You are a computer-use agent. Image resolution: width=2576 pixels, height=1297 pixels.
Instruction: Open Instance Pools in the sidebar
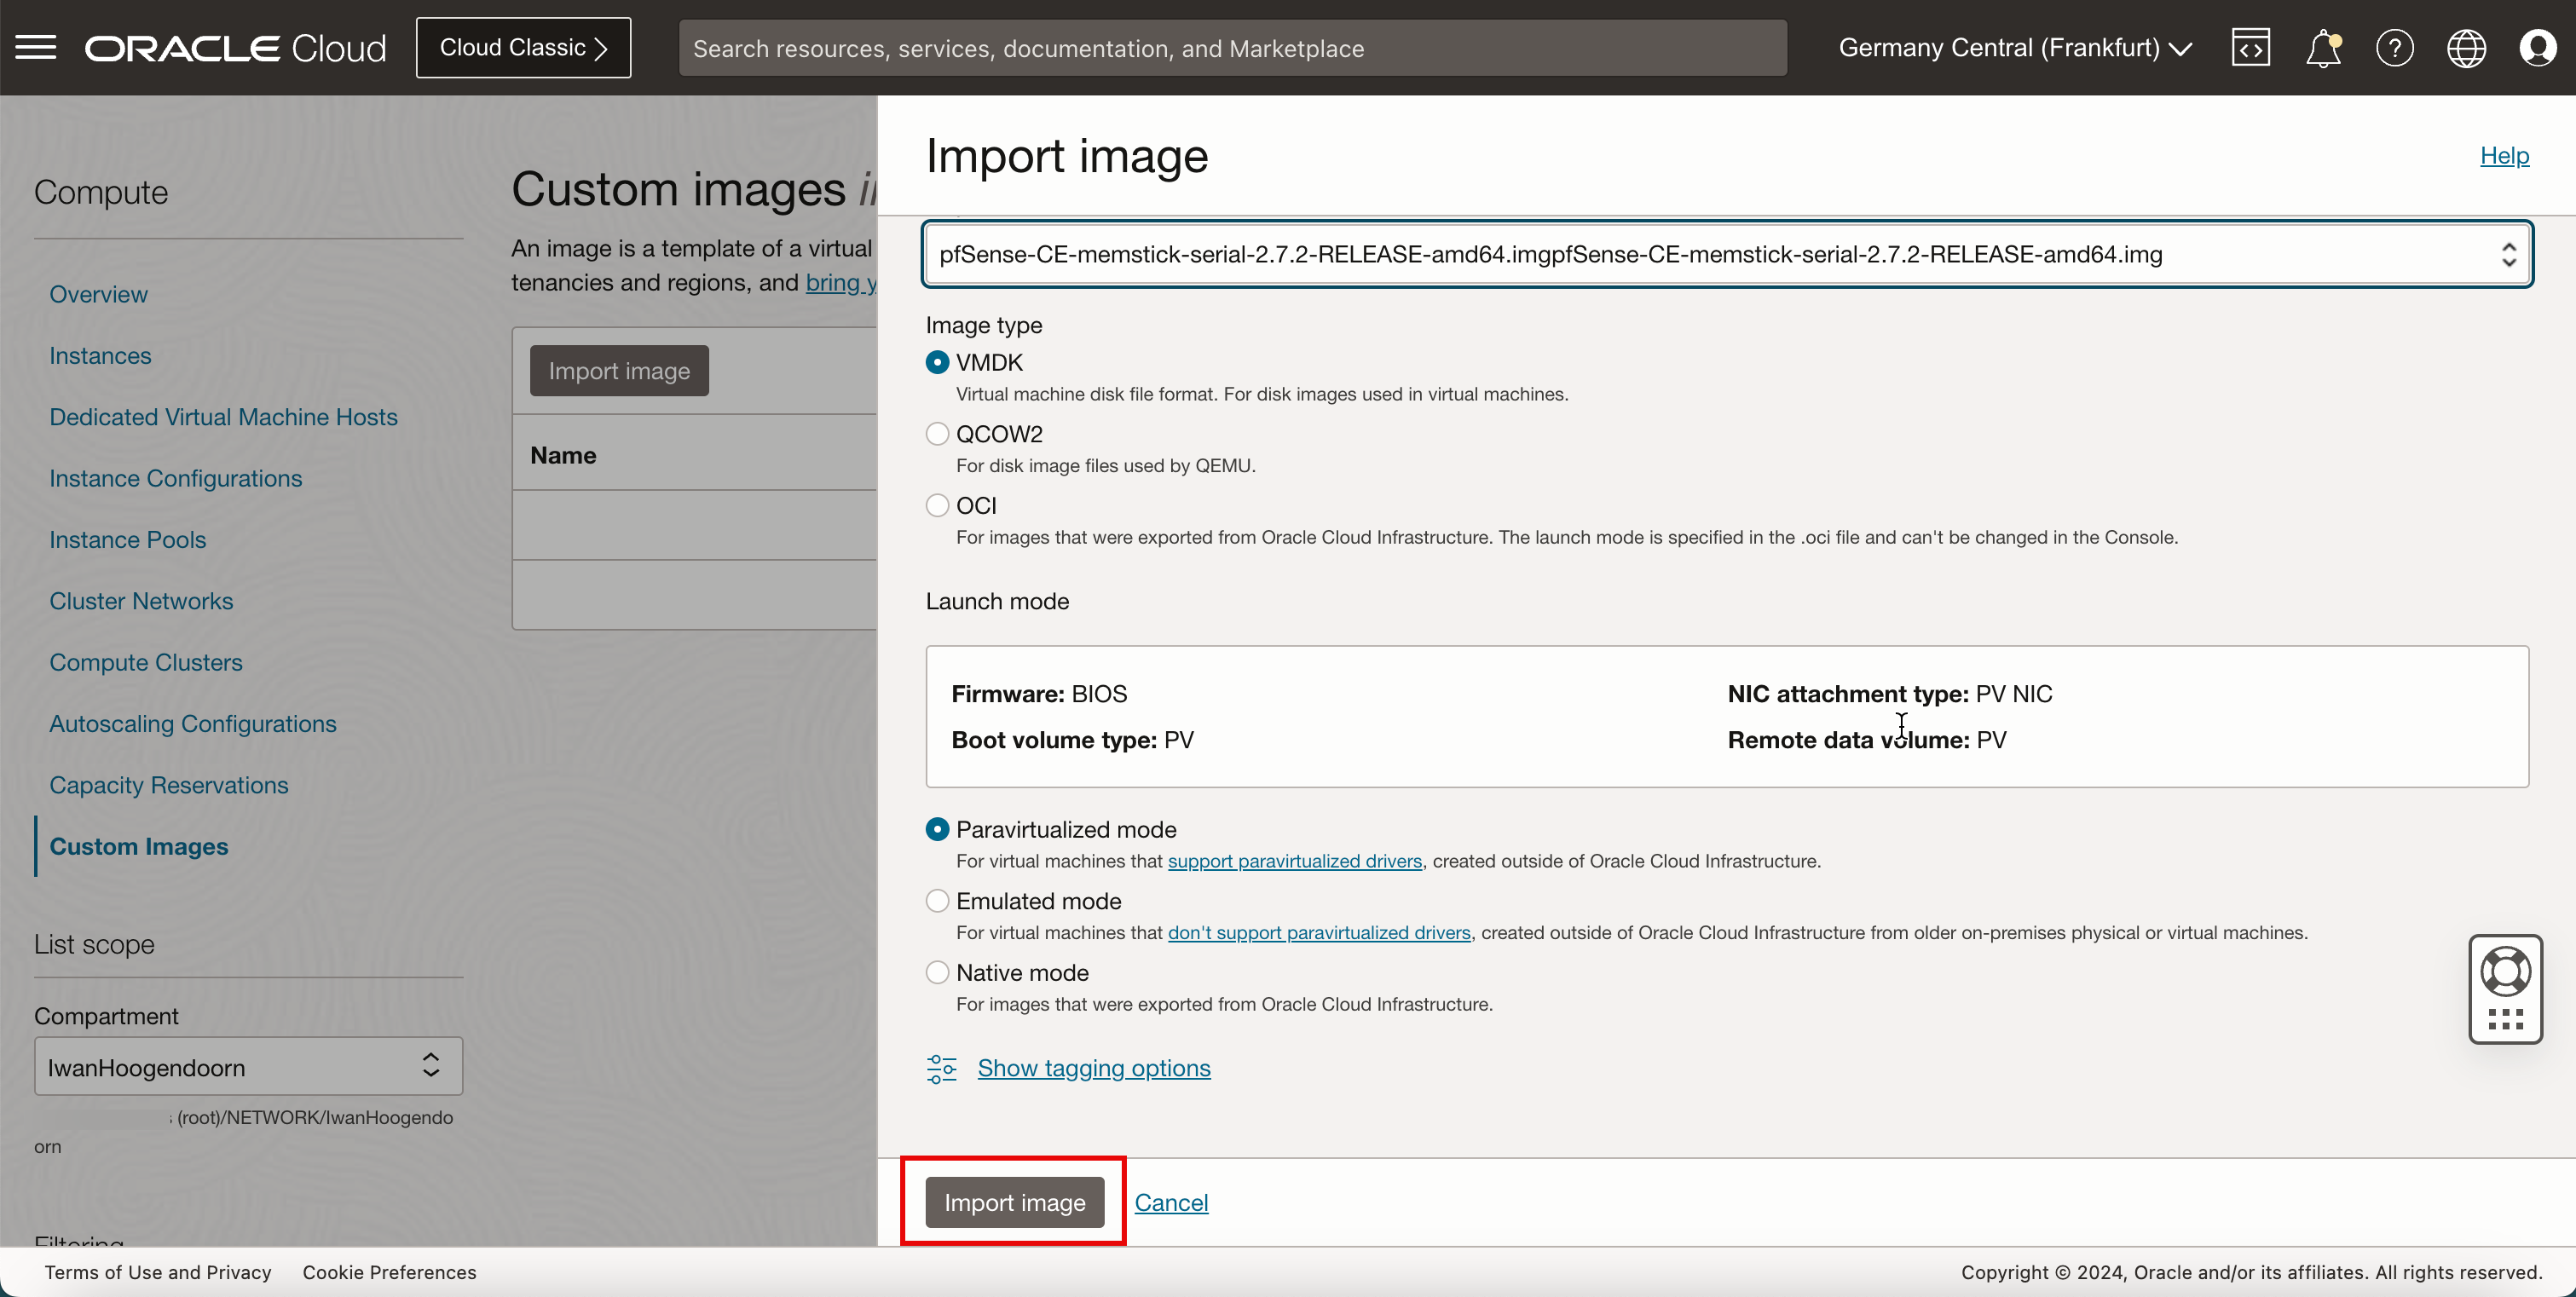click(x=128, y=540)
